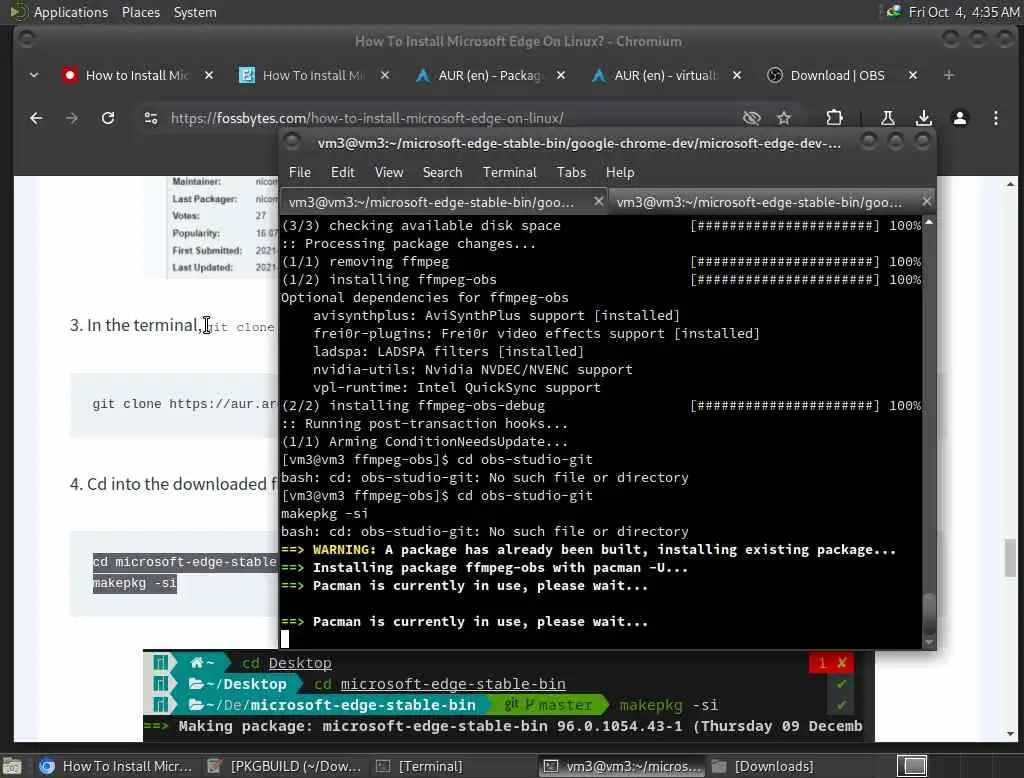Open Chromium three-dot menu

pos(995,118)
